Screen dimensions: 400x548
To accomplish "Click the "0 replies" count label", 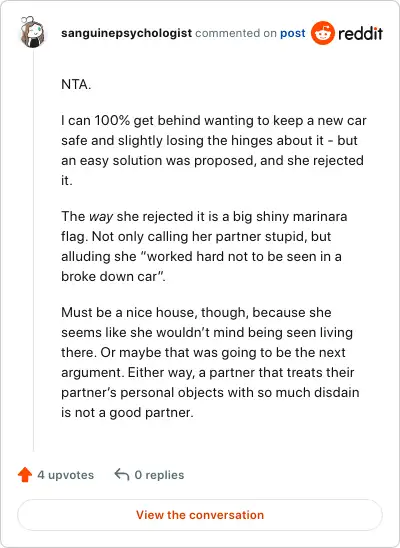I will [x=159, y=475].
